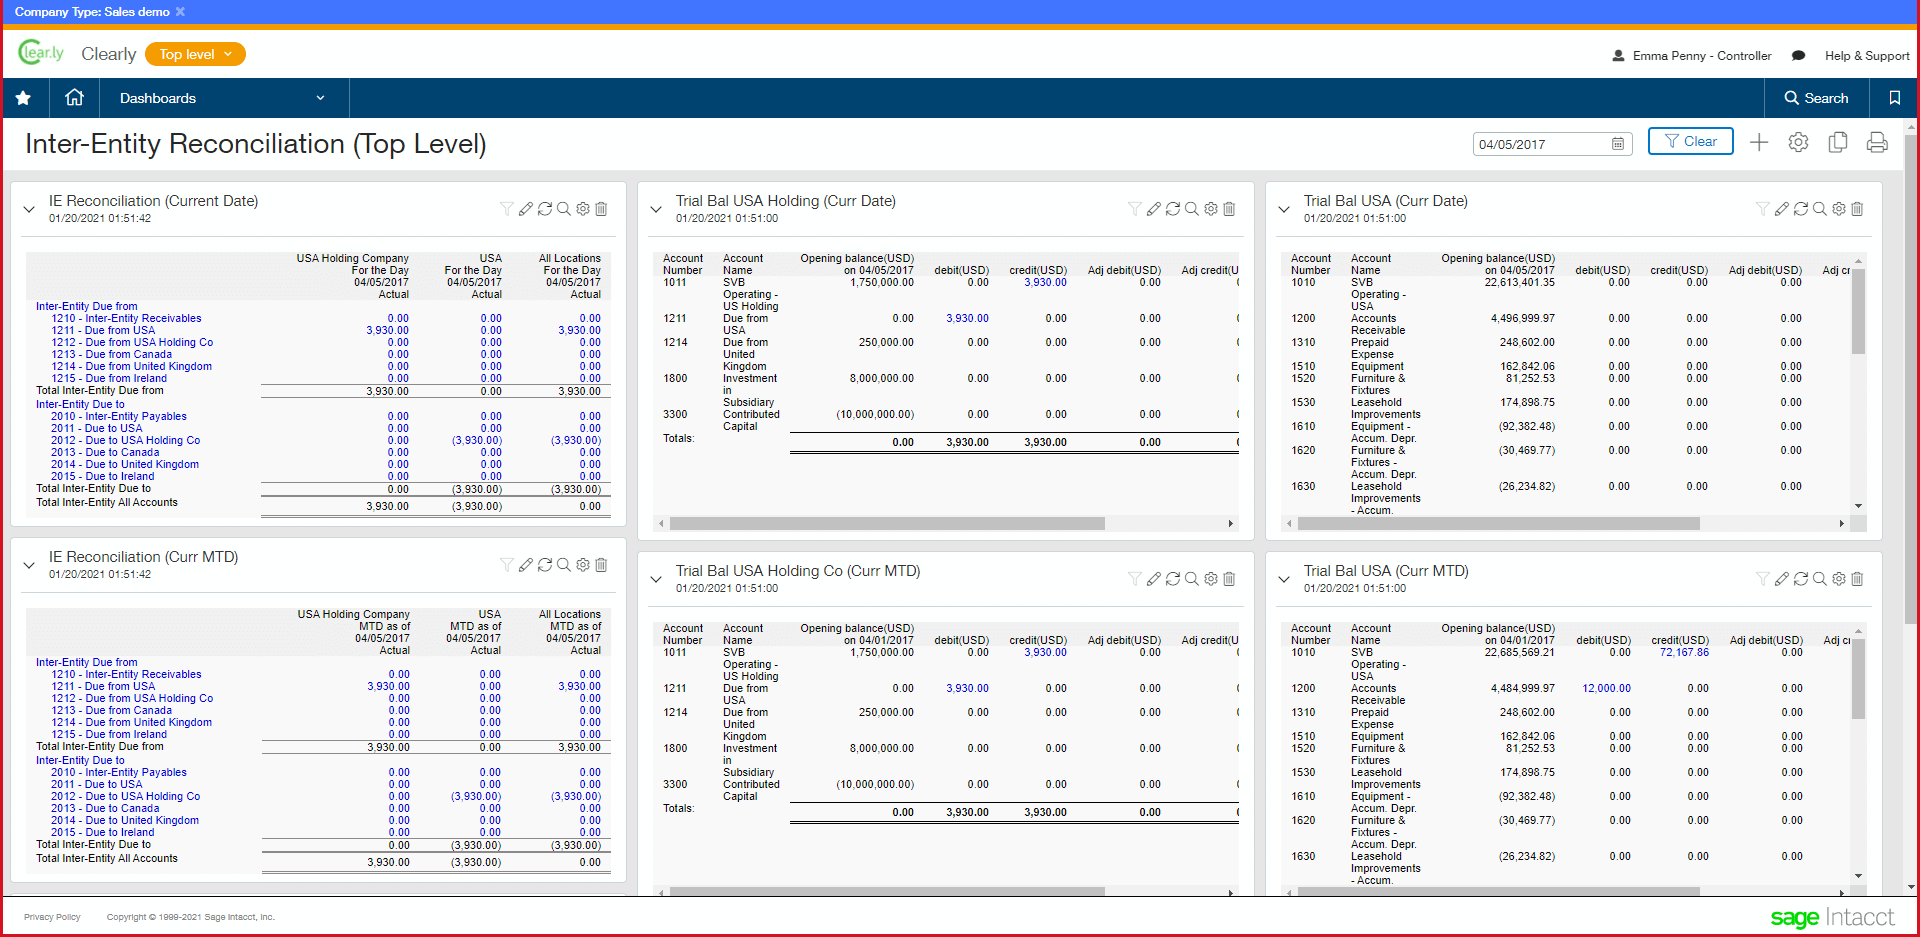Copy the dashboard using the duplicate icon
The image size is (1920, 937).
click(1838, 143)
